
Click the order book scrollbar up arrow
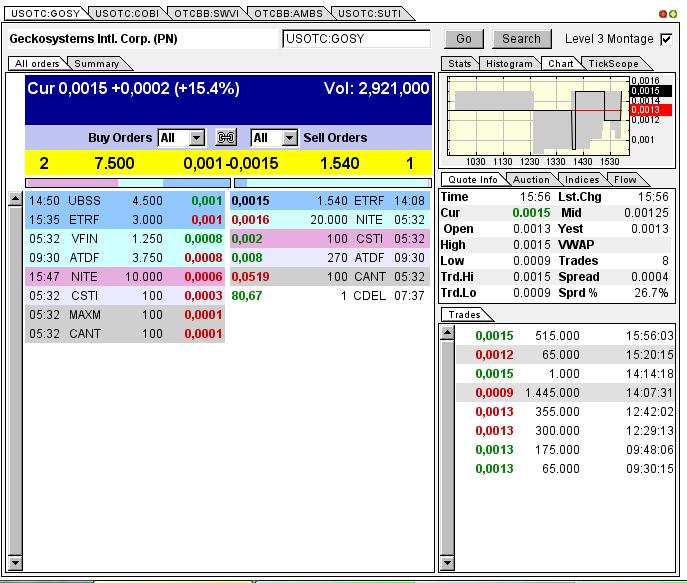coord(15,199)
